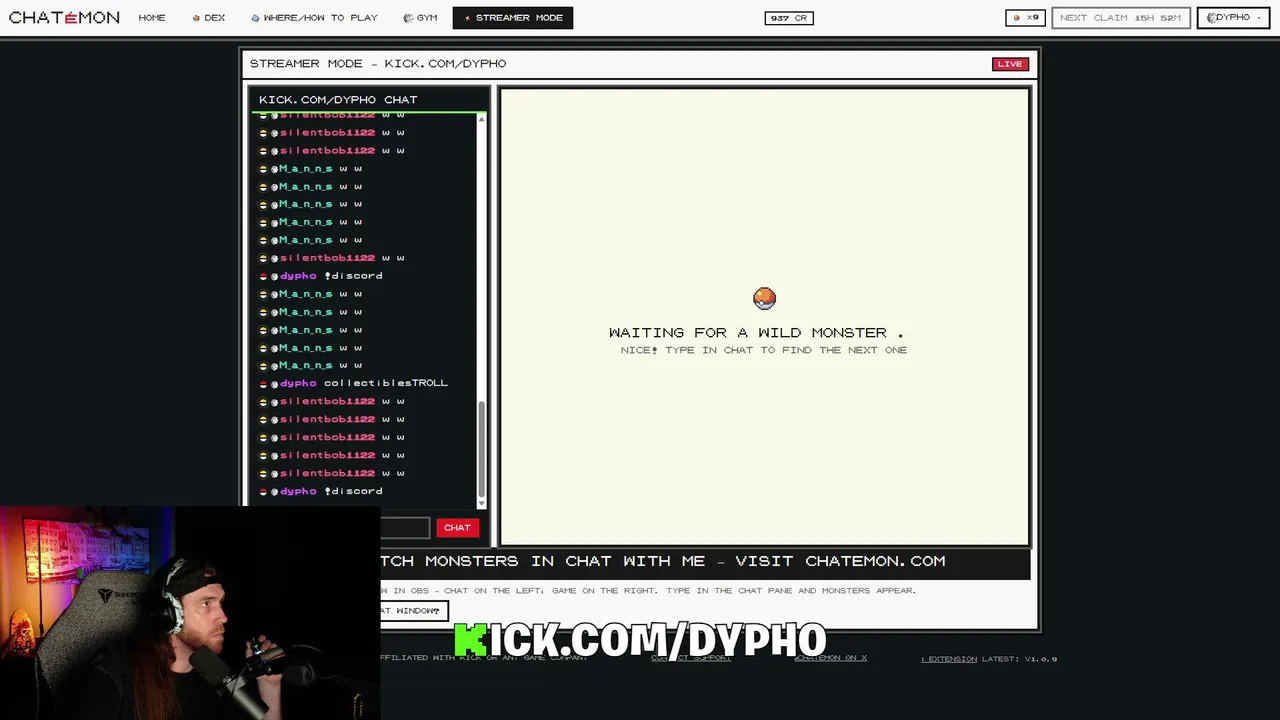Open the Chatemon on X link
1280x720 pixels.
(x=831, y=658)
